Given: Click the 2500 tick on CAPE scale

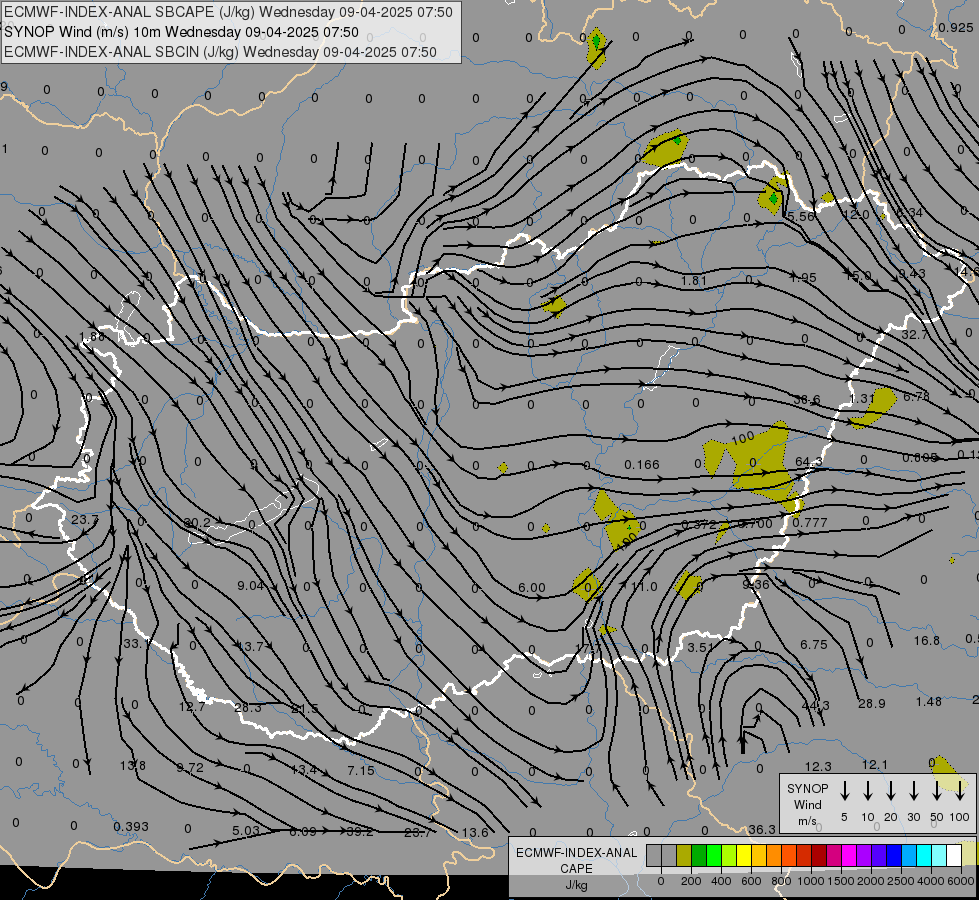Looking at the screenshot, I should (901, 881).
